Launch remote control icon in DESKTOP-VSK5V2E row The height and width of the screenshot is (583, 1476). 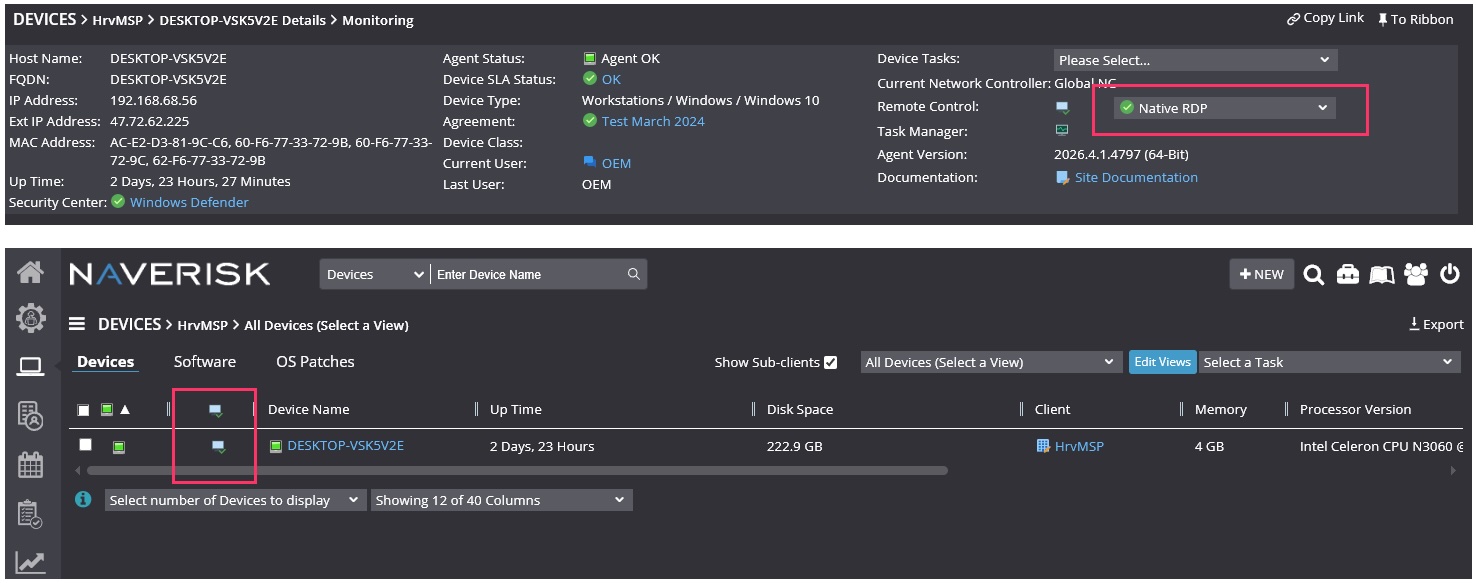(x=218, y=446)
